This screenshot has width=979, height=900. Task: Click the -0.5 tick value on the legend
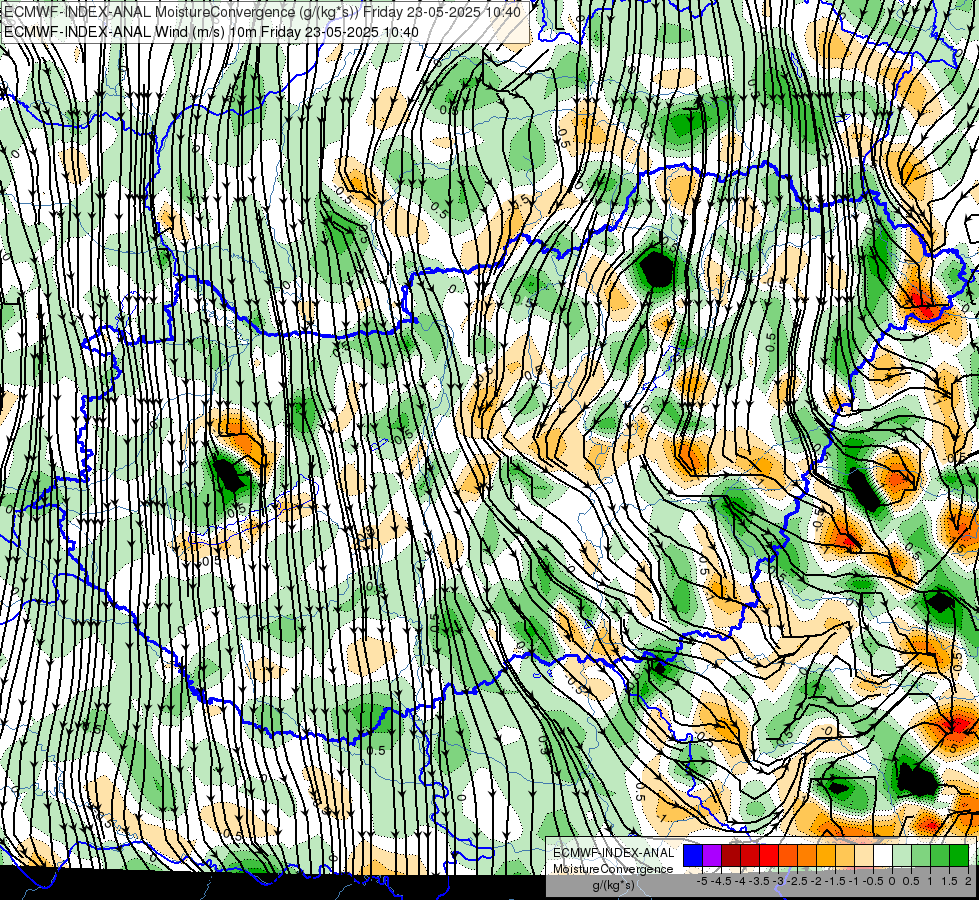[x=873, y=881]
